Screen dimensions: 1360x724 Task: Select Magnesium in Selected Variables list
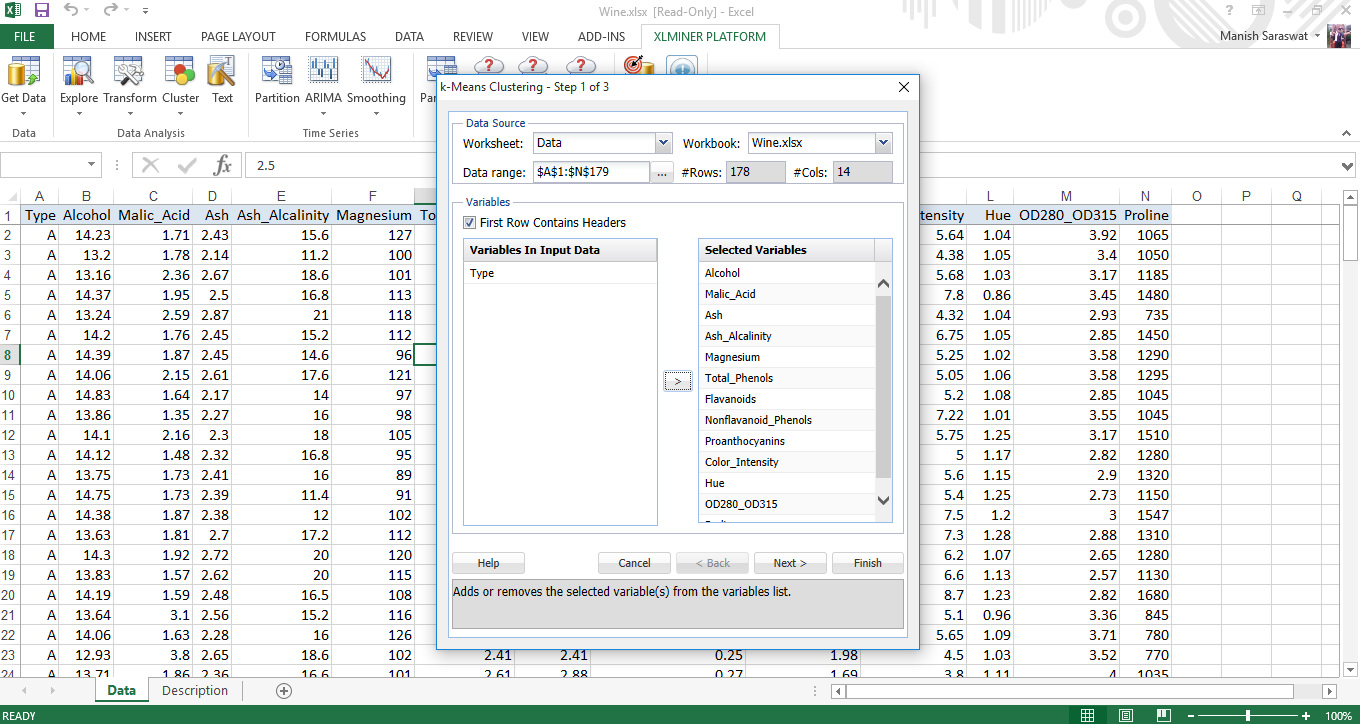[732, 357]
